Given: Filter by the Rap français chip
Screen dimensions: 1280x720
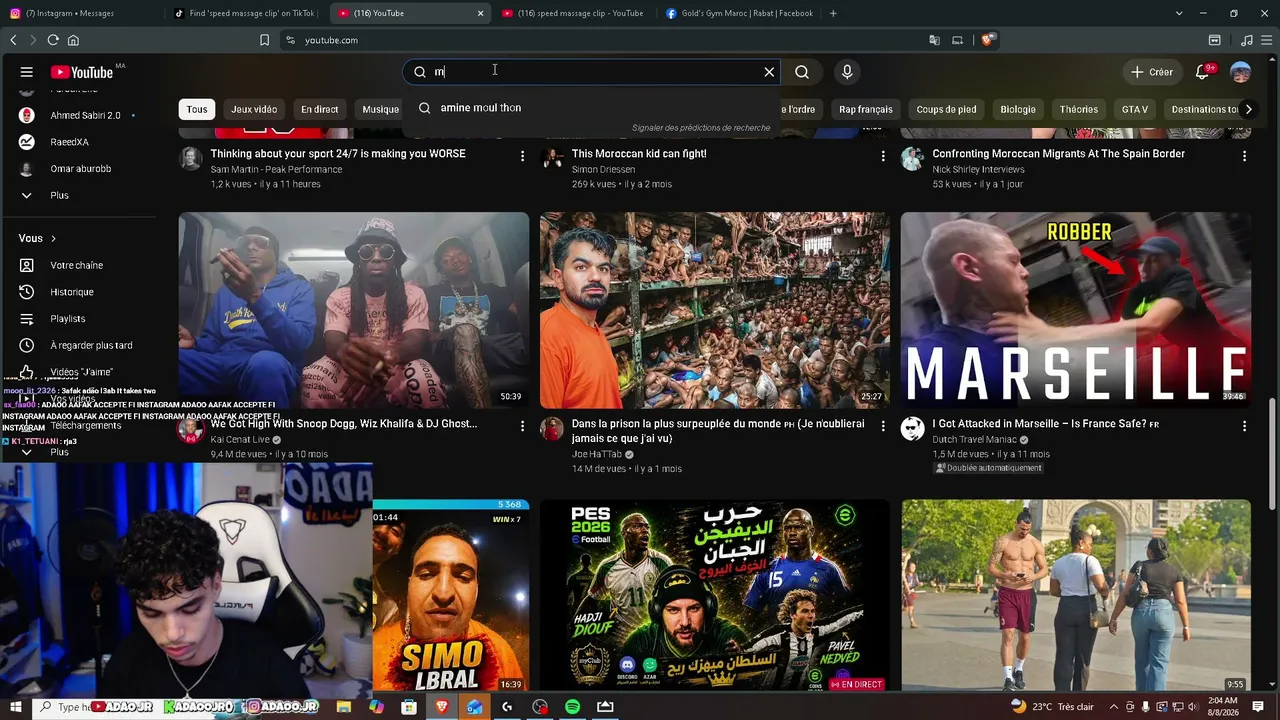Looking at the screenshot, I should coord(866,109).
